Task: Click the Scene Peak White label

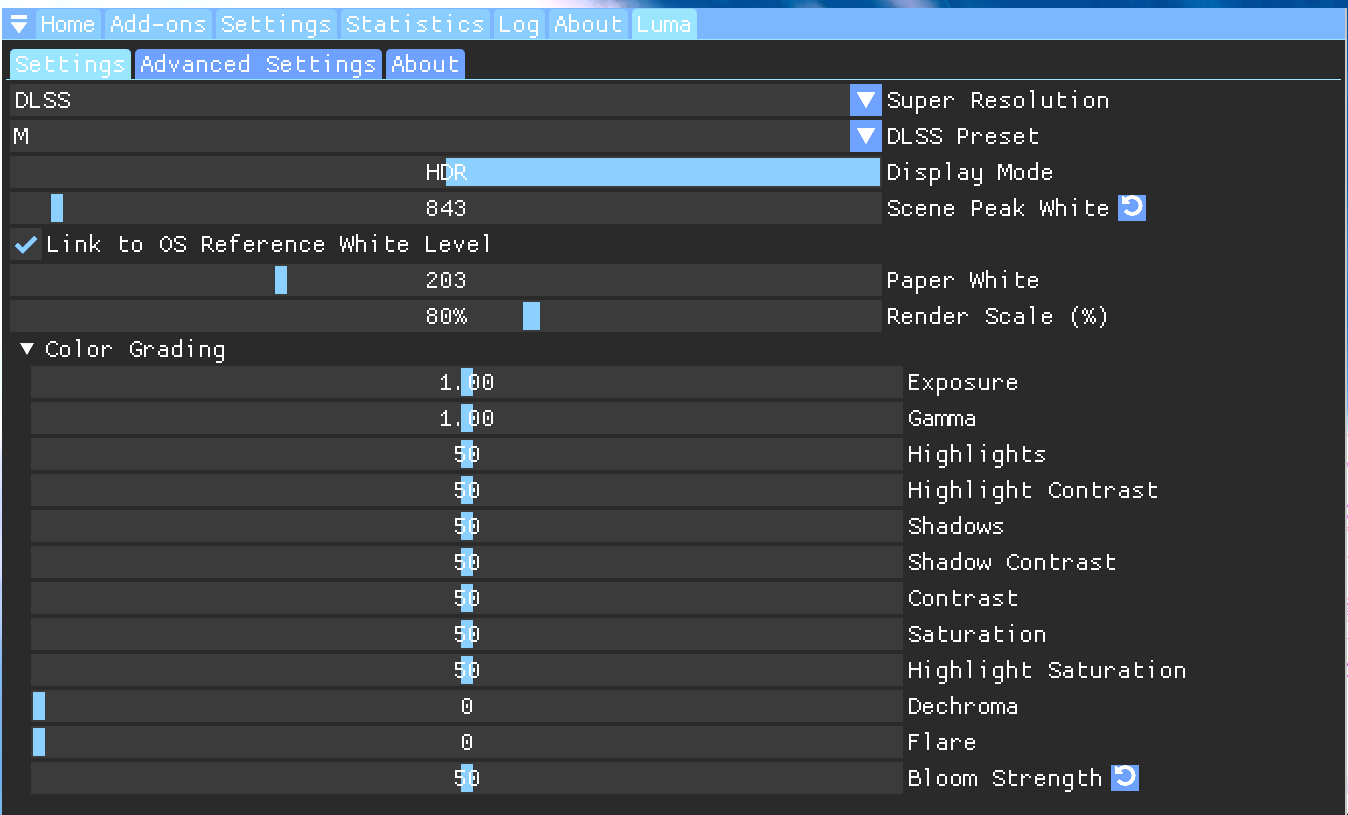Action: pos(998,208)
